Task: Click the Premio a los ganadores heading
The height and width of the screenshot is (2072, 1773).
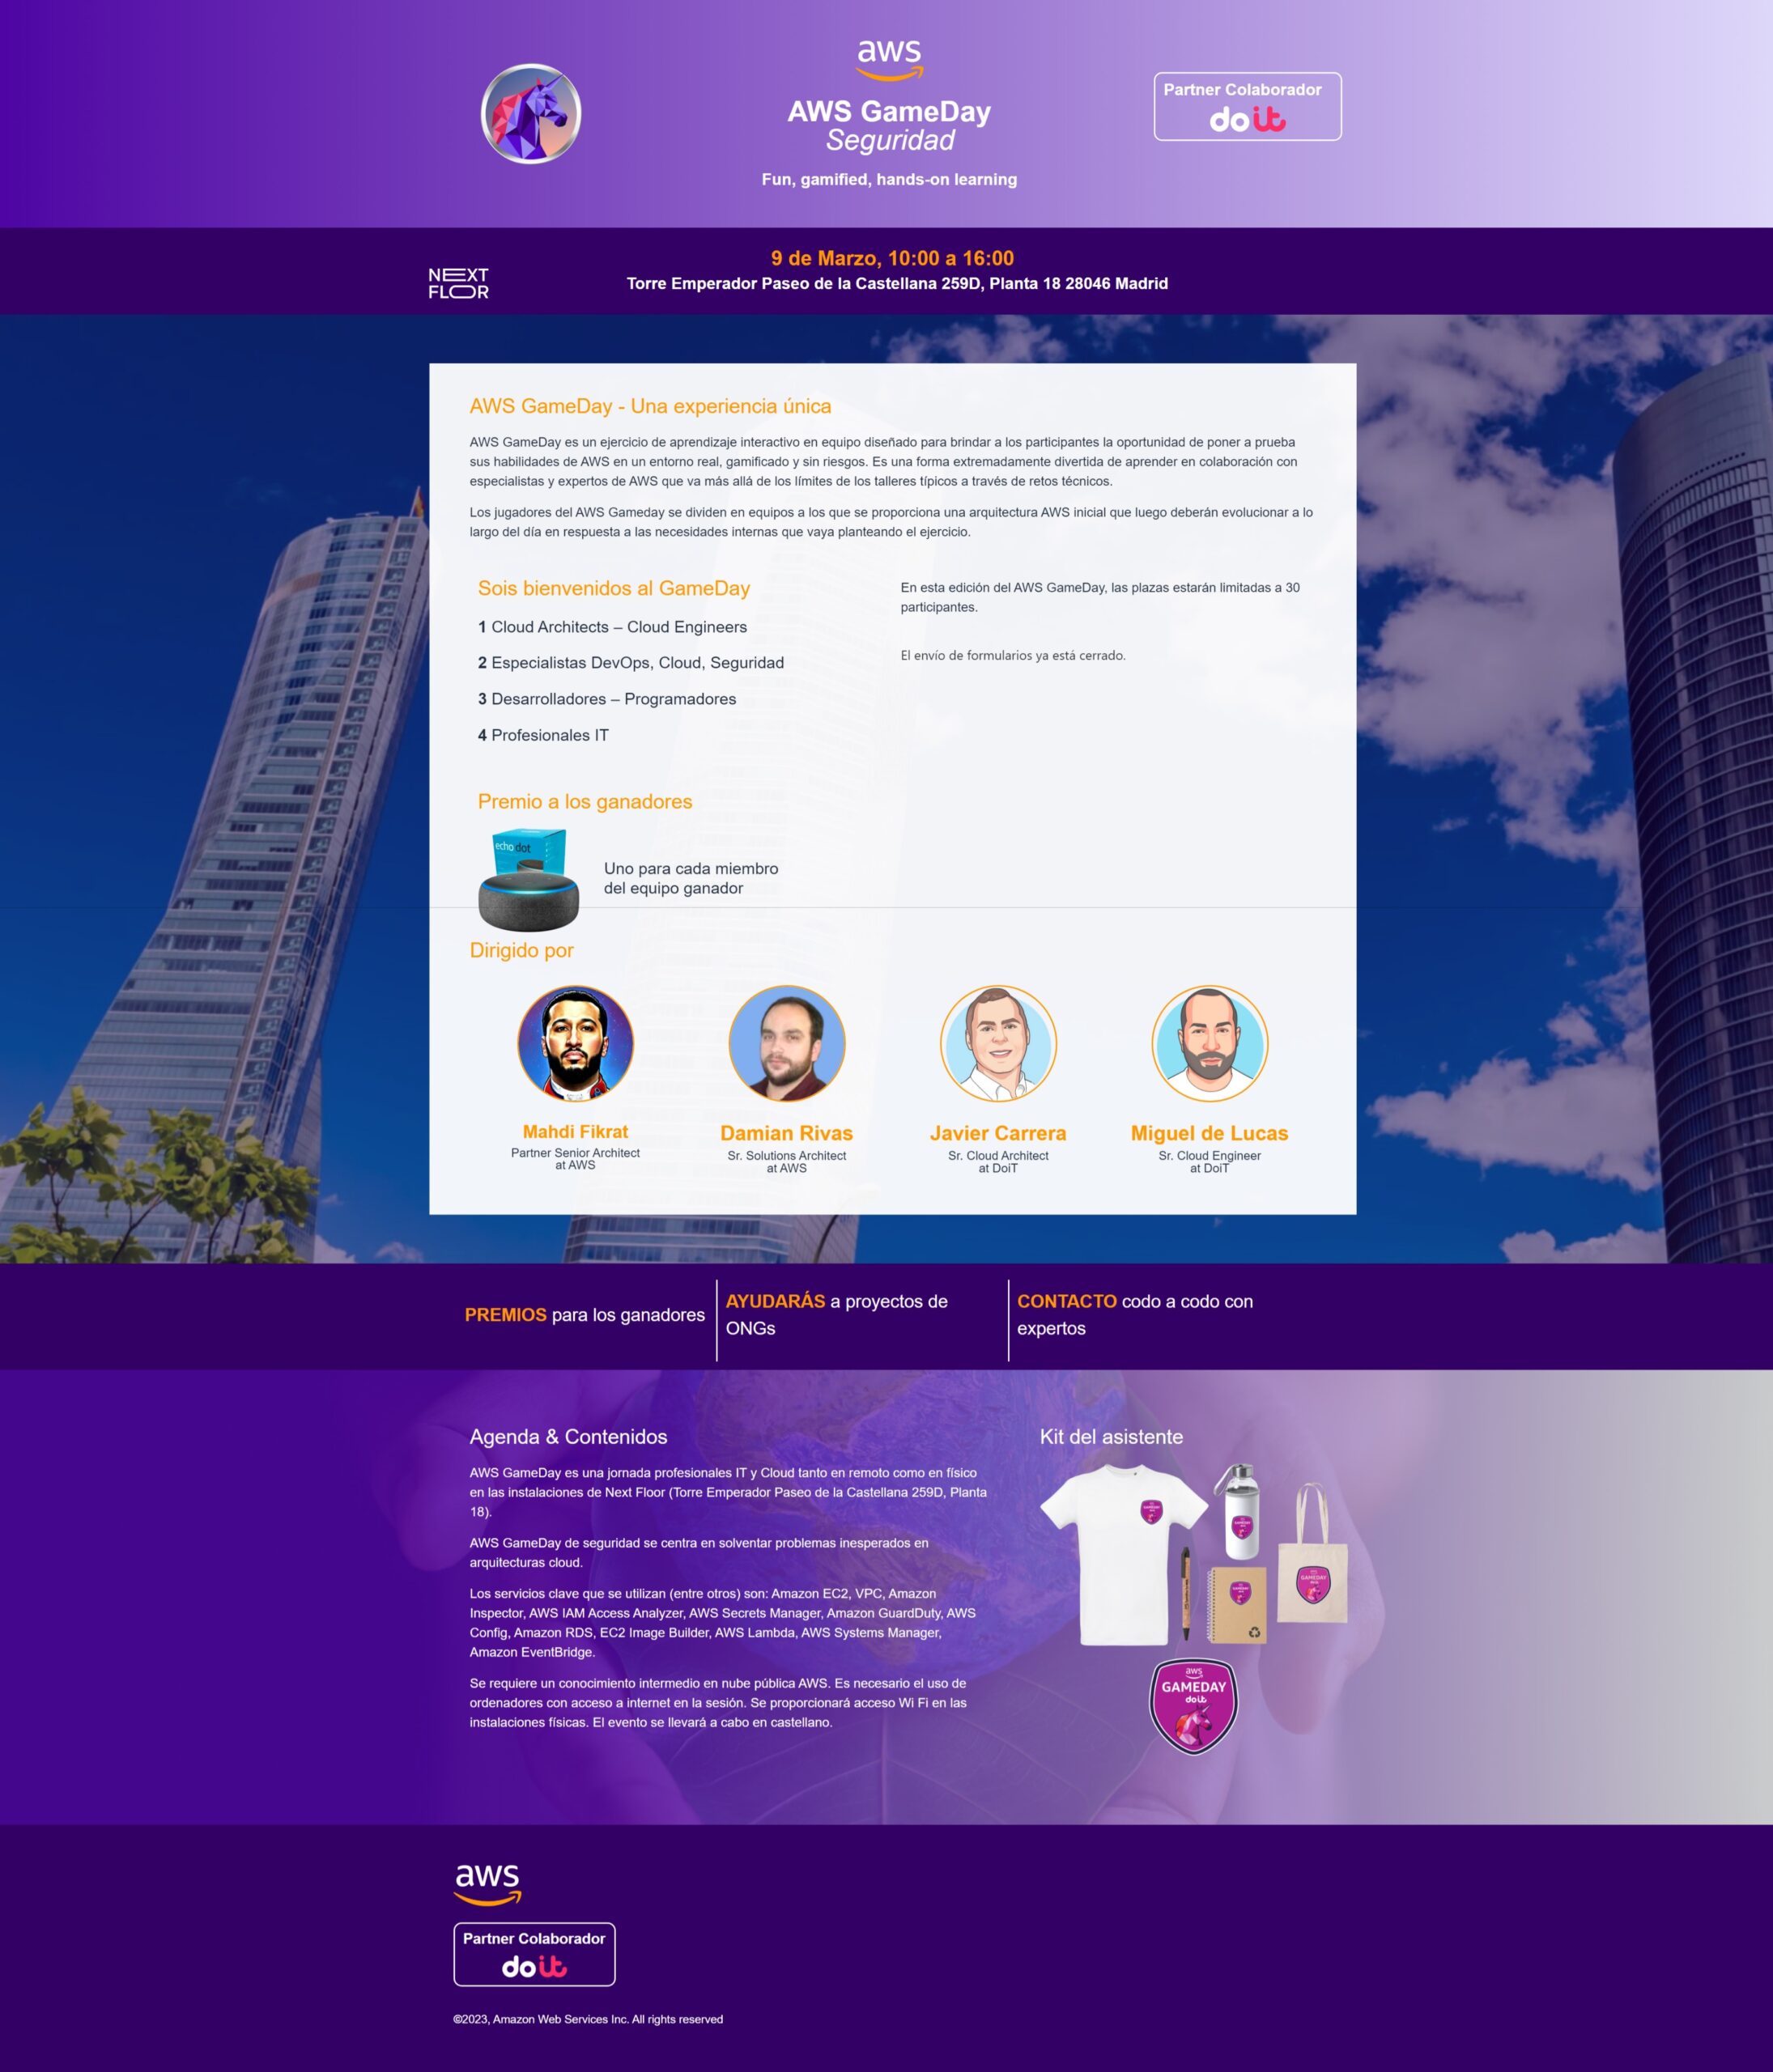Action: pyautogui.click(x=585, y=801)
